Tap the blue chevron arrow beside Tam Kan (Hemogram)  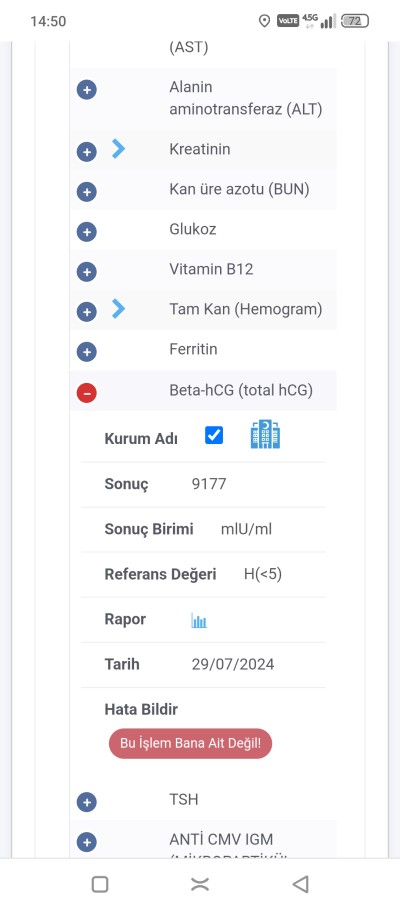(x=118, y=309)
